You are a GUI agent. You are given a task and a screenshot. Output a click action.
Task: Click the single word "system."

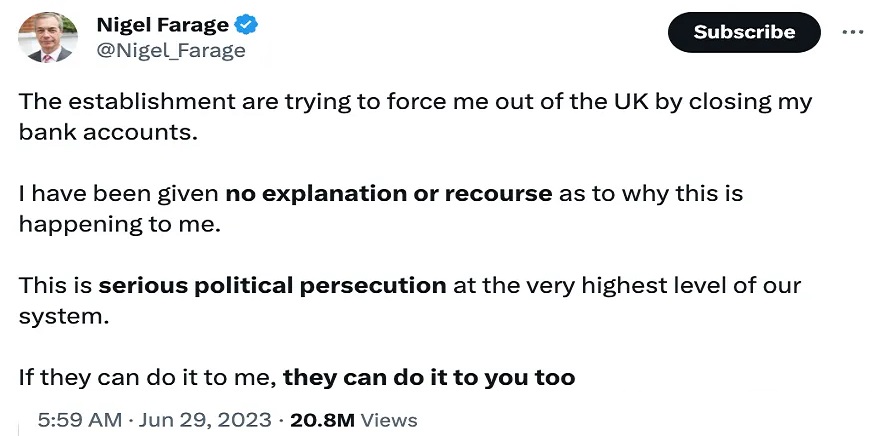59,315
